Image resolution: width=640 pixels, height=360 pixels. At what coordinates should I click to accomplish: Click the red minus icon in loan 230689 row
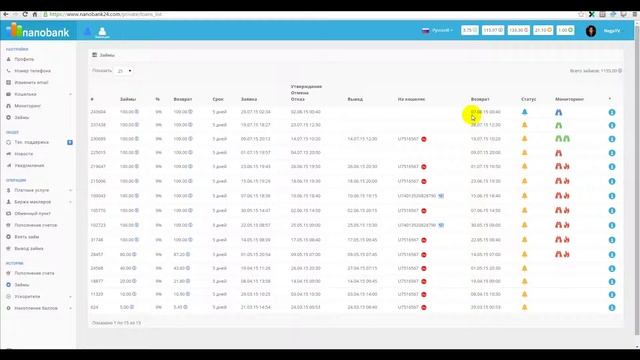[x=424, y=139]
